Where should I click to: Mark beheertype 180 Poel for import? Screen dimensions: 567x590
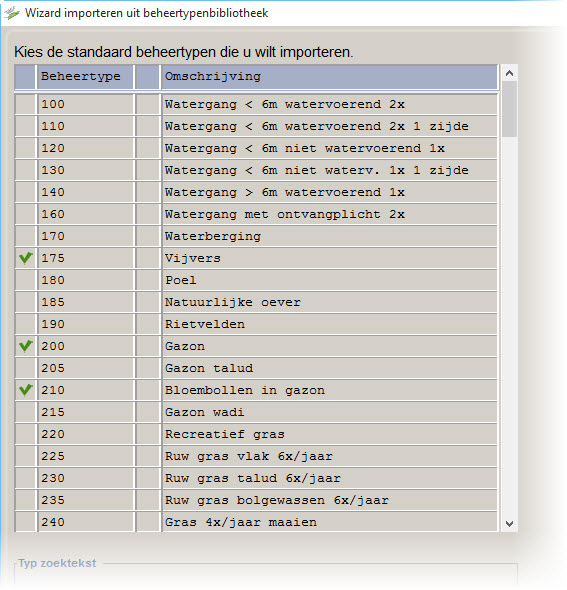pyautogui.click(x=25, y=280)
